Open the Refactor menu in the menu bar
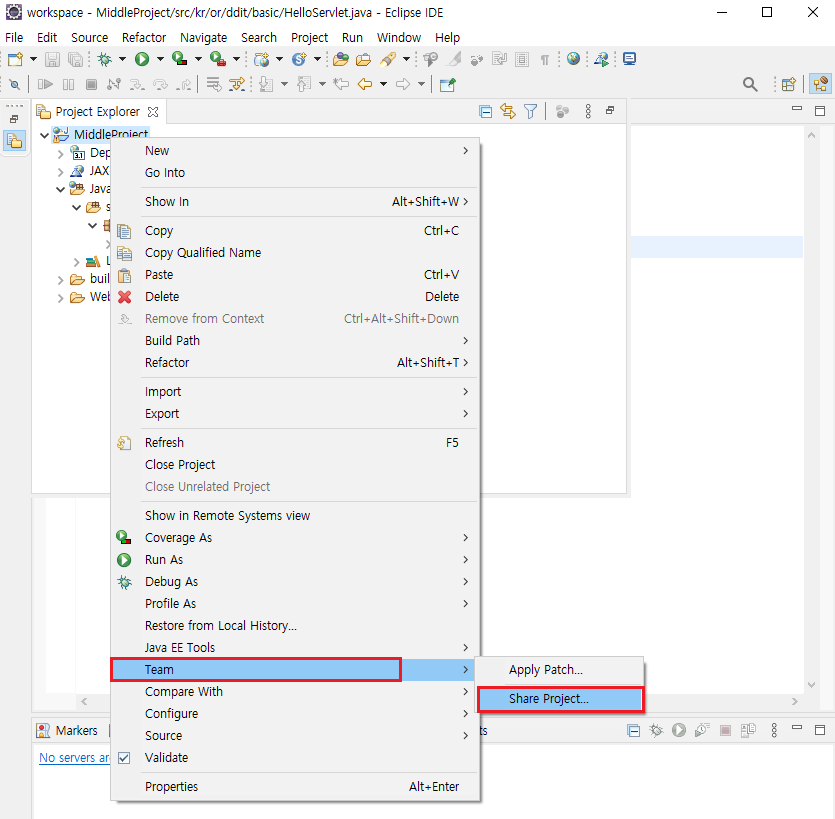This screenshot has height=819, width=835. pyautogui.click(x=144, y=37)
